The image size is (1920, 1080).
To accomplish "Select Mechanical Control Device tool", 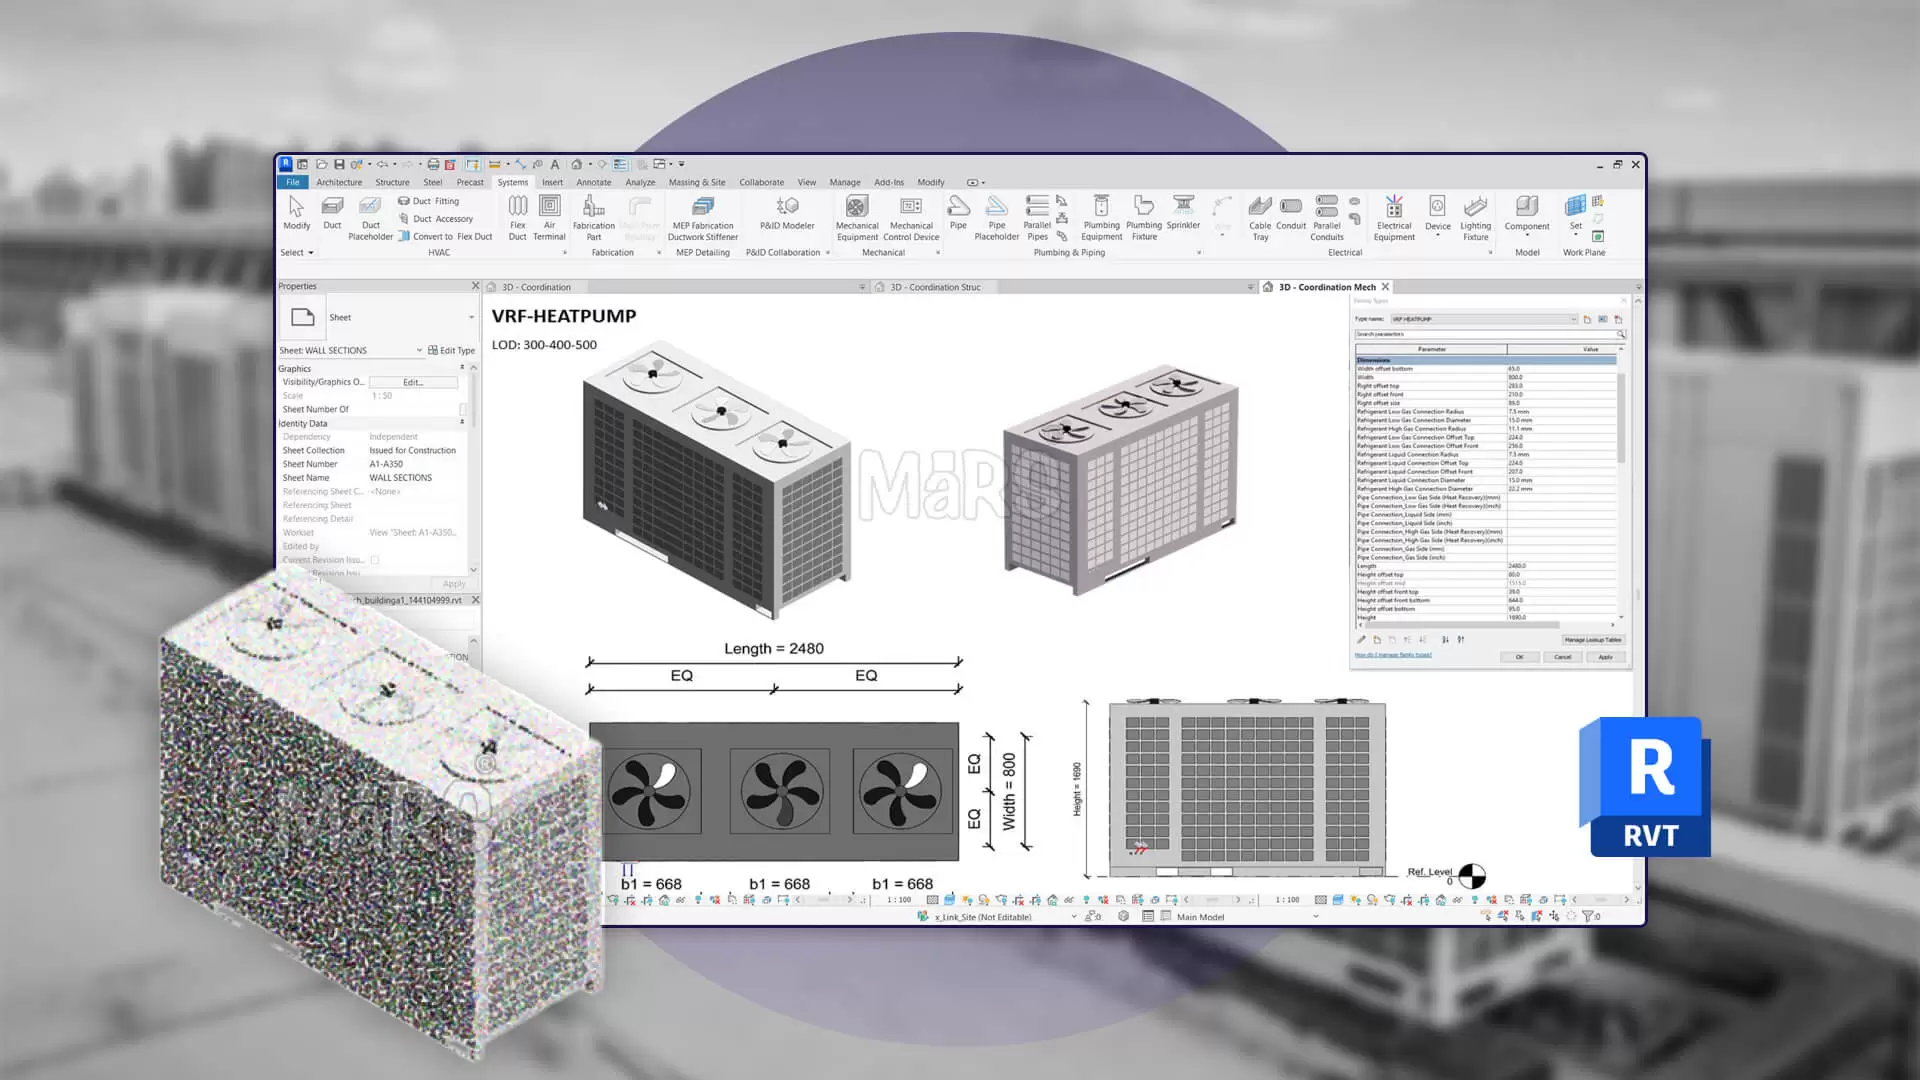I will point(911,218).
